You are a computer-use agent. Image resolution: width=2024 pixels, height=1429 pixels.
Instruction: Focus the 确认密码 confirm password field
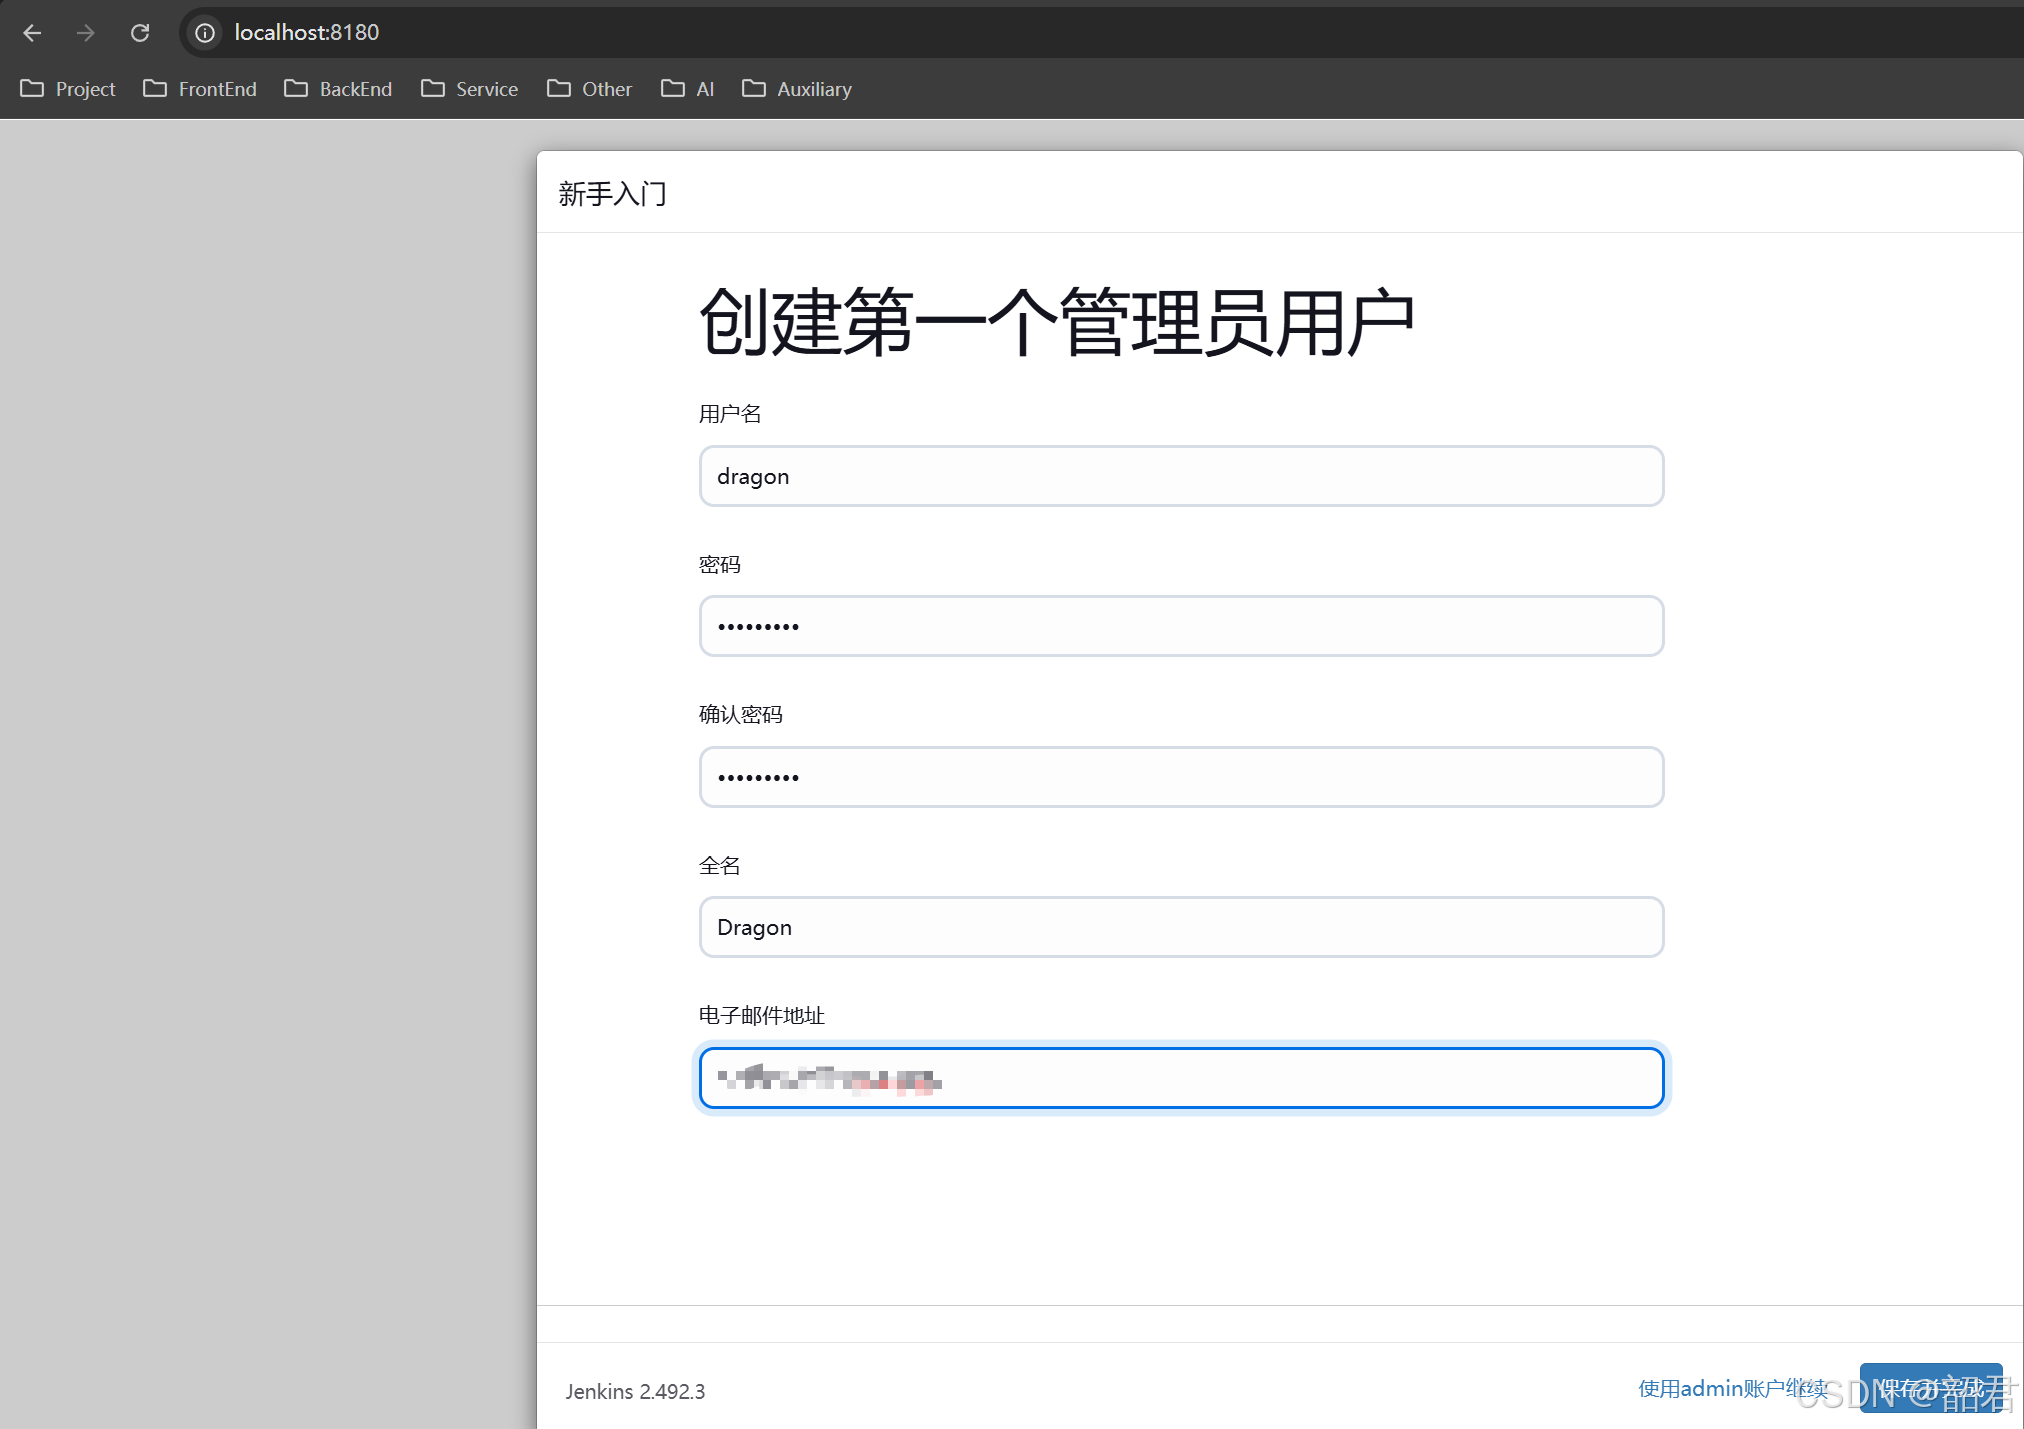[x=1181, y=777]
